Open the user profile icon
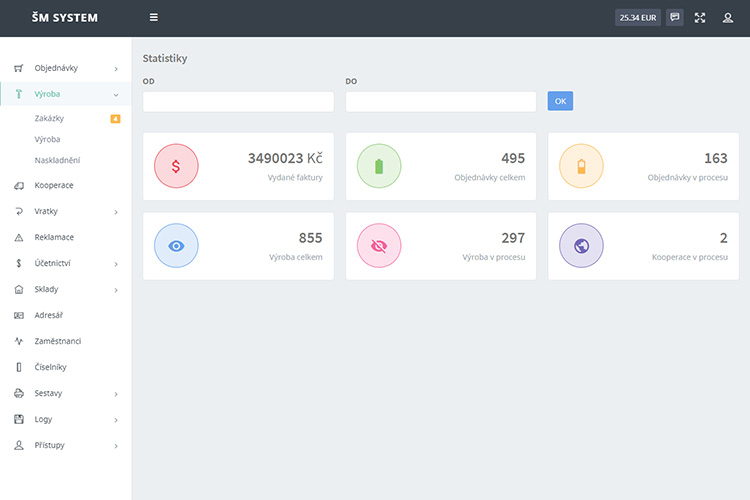Viewport: 750px width, 500px height. click(727, 17)
